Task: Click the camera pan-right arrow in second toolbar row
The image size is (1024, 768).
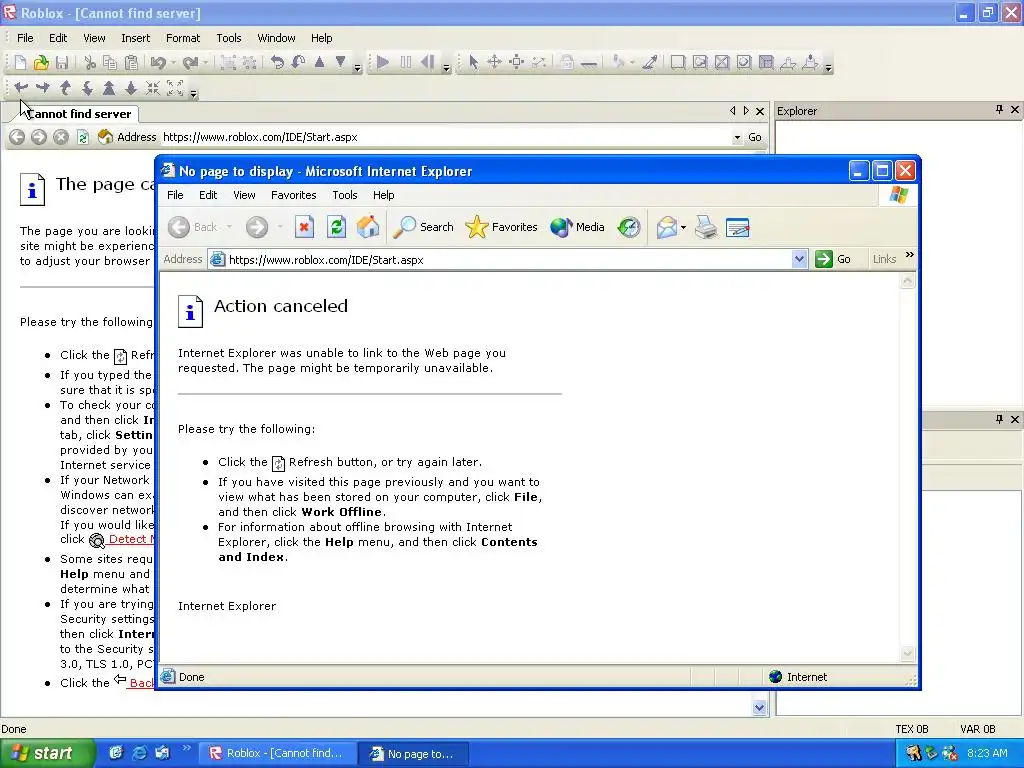Action: [x=43, y=88]
